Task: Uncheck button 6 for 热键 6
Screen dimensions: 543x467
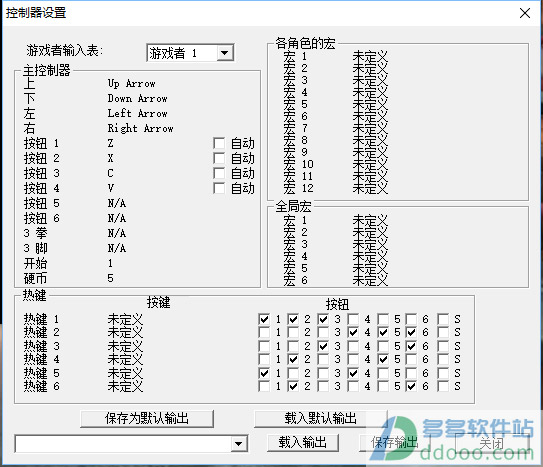Action: [411, 386]
